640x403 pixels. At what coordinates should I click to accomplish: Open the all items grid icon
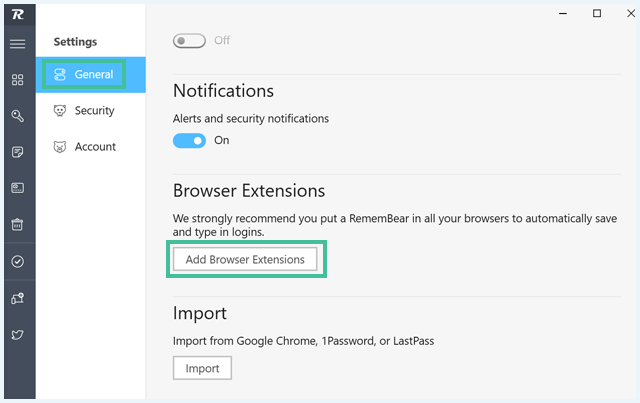[18, 80]
